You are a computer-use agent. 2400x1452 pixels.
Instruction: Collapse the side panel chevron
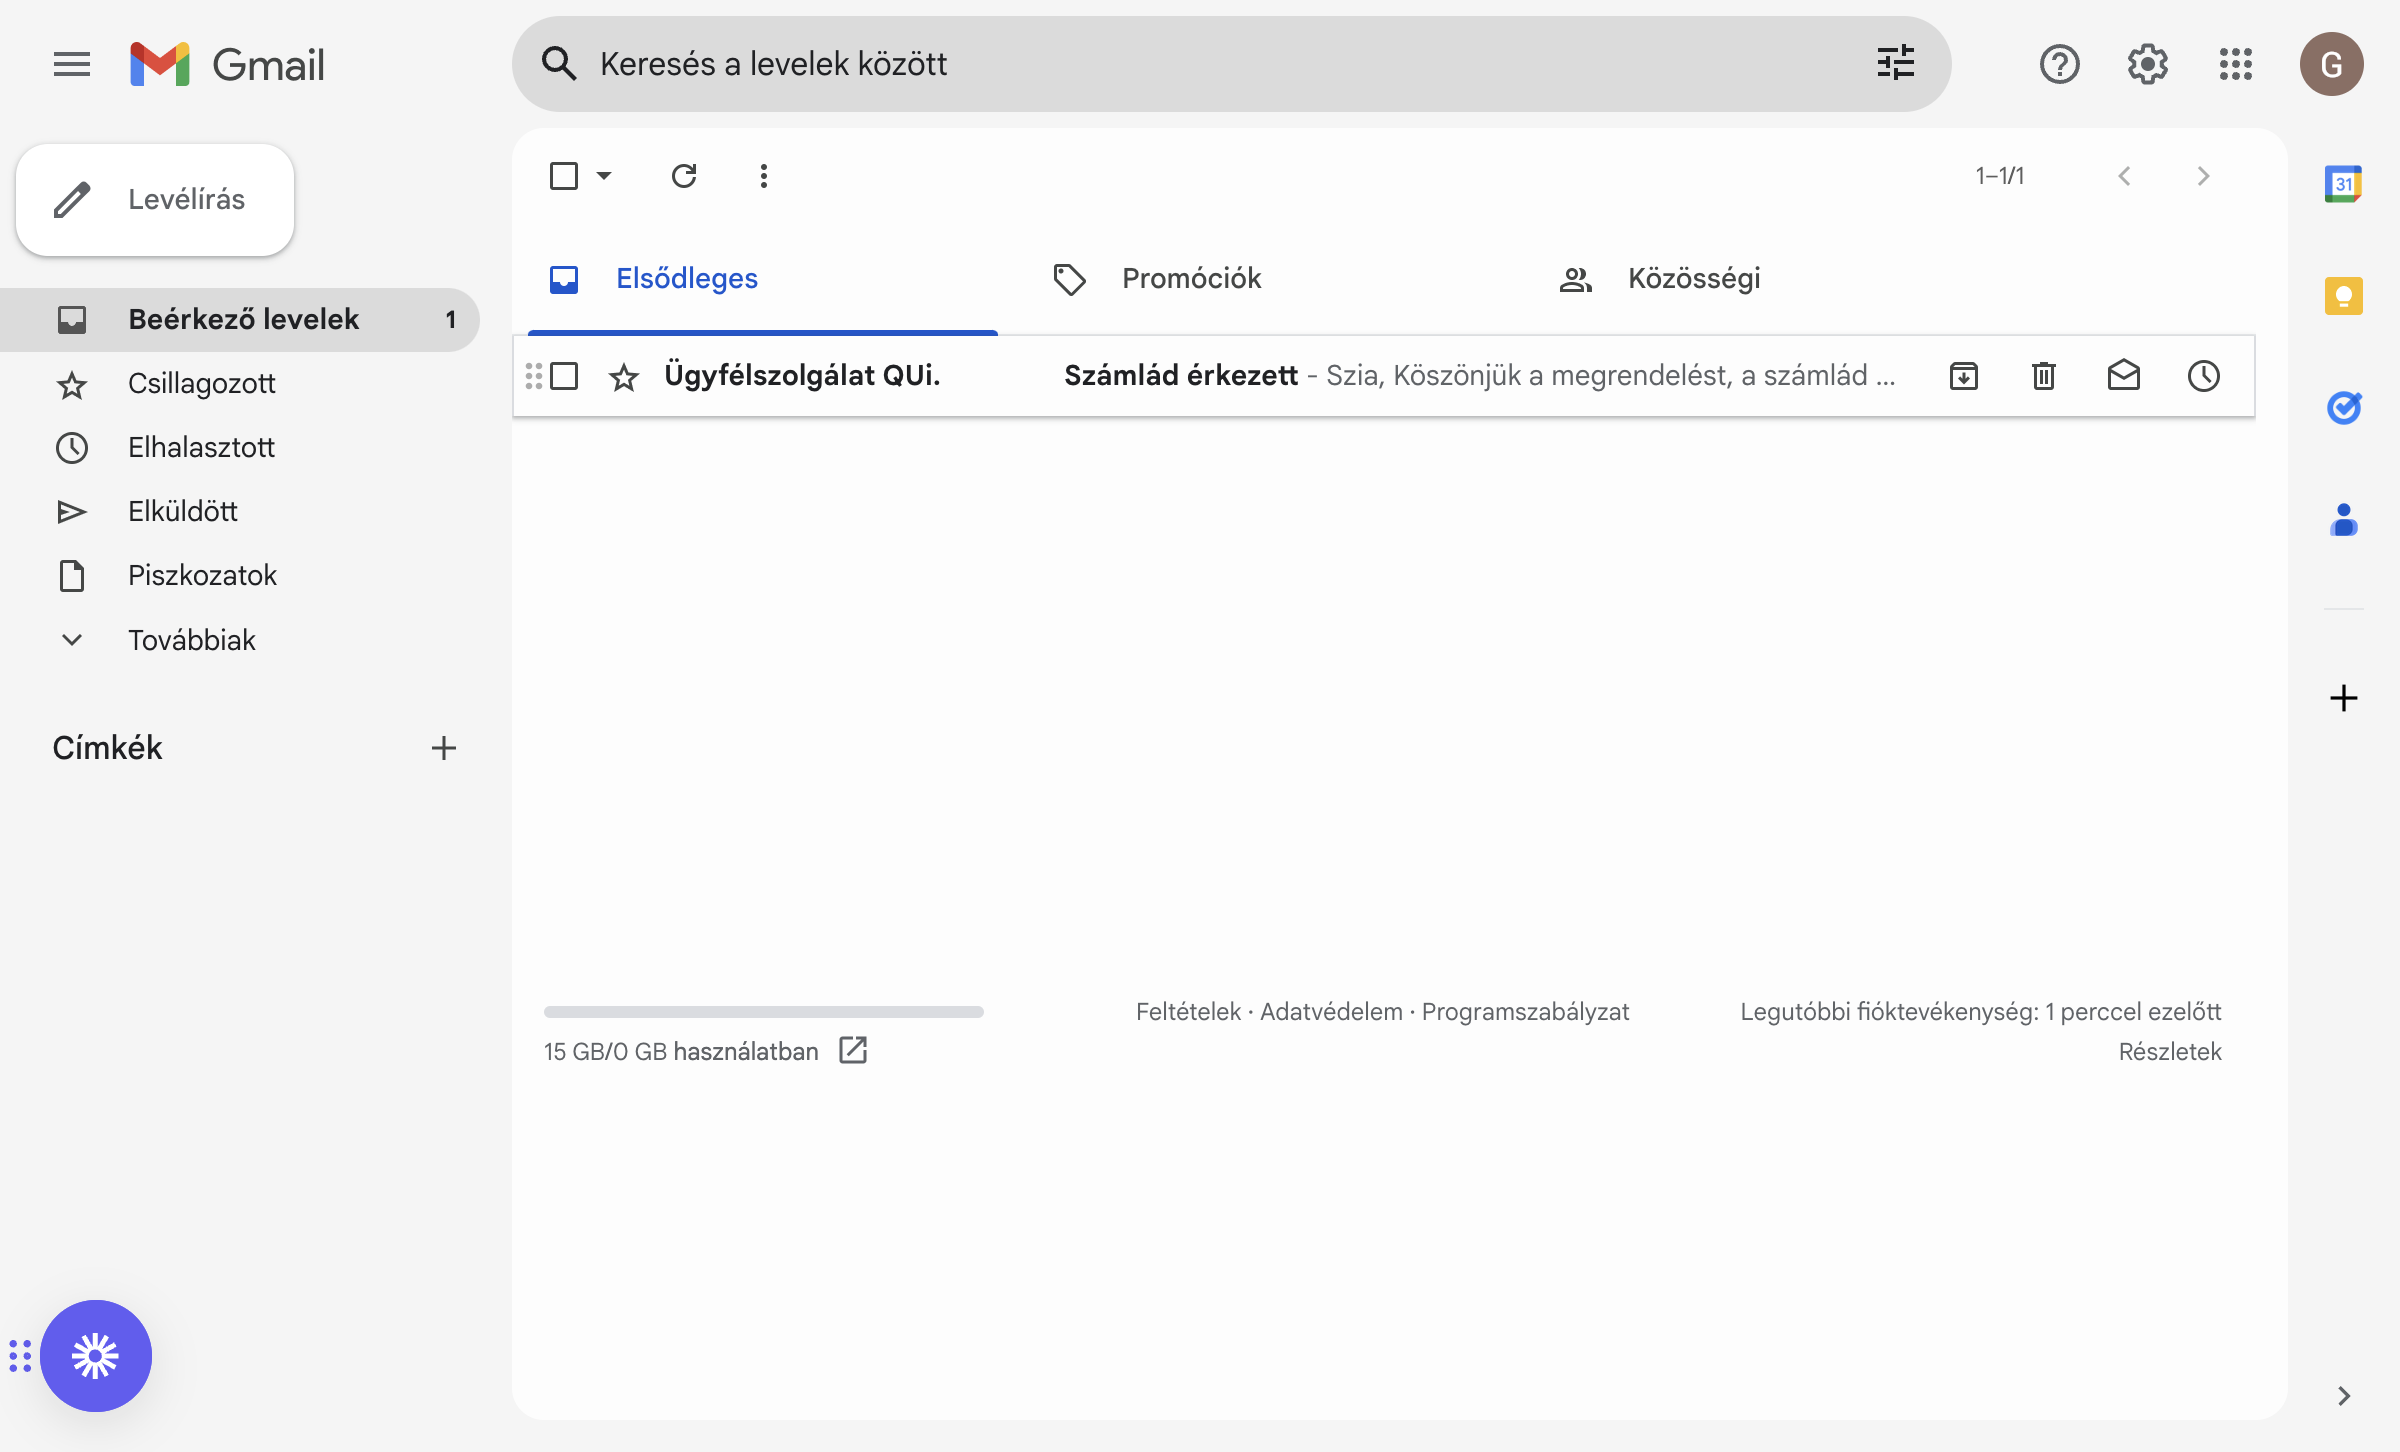pyautogui.click(x=2344, y=1396)
